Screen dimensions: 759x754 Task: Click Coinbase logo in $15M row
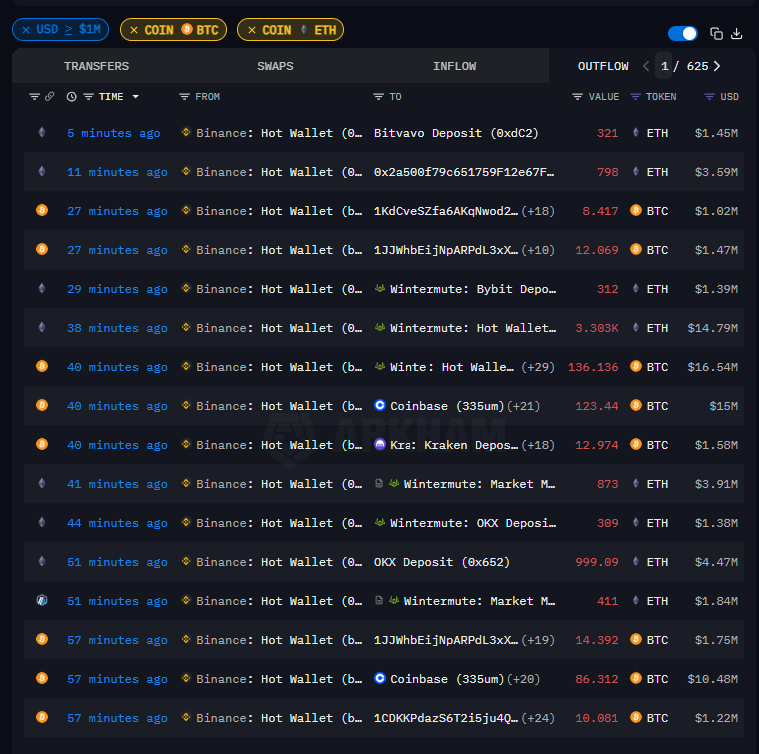click(380, 405)
